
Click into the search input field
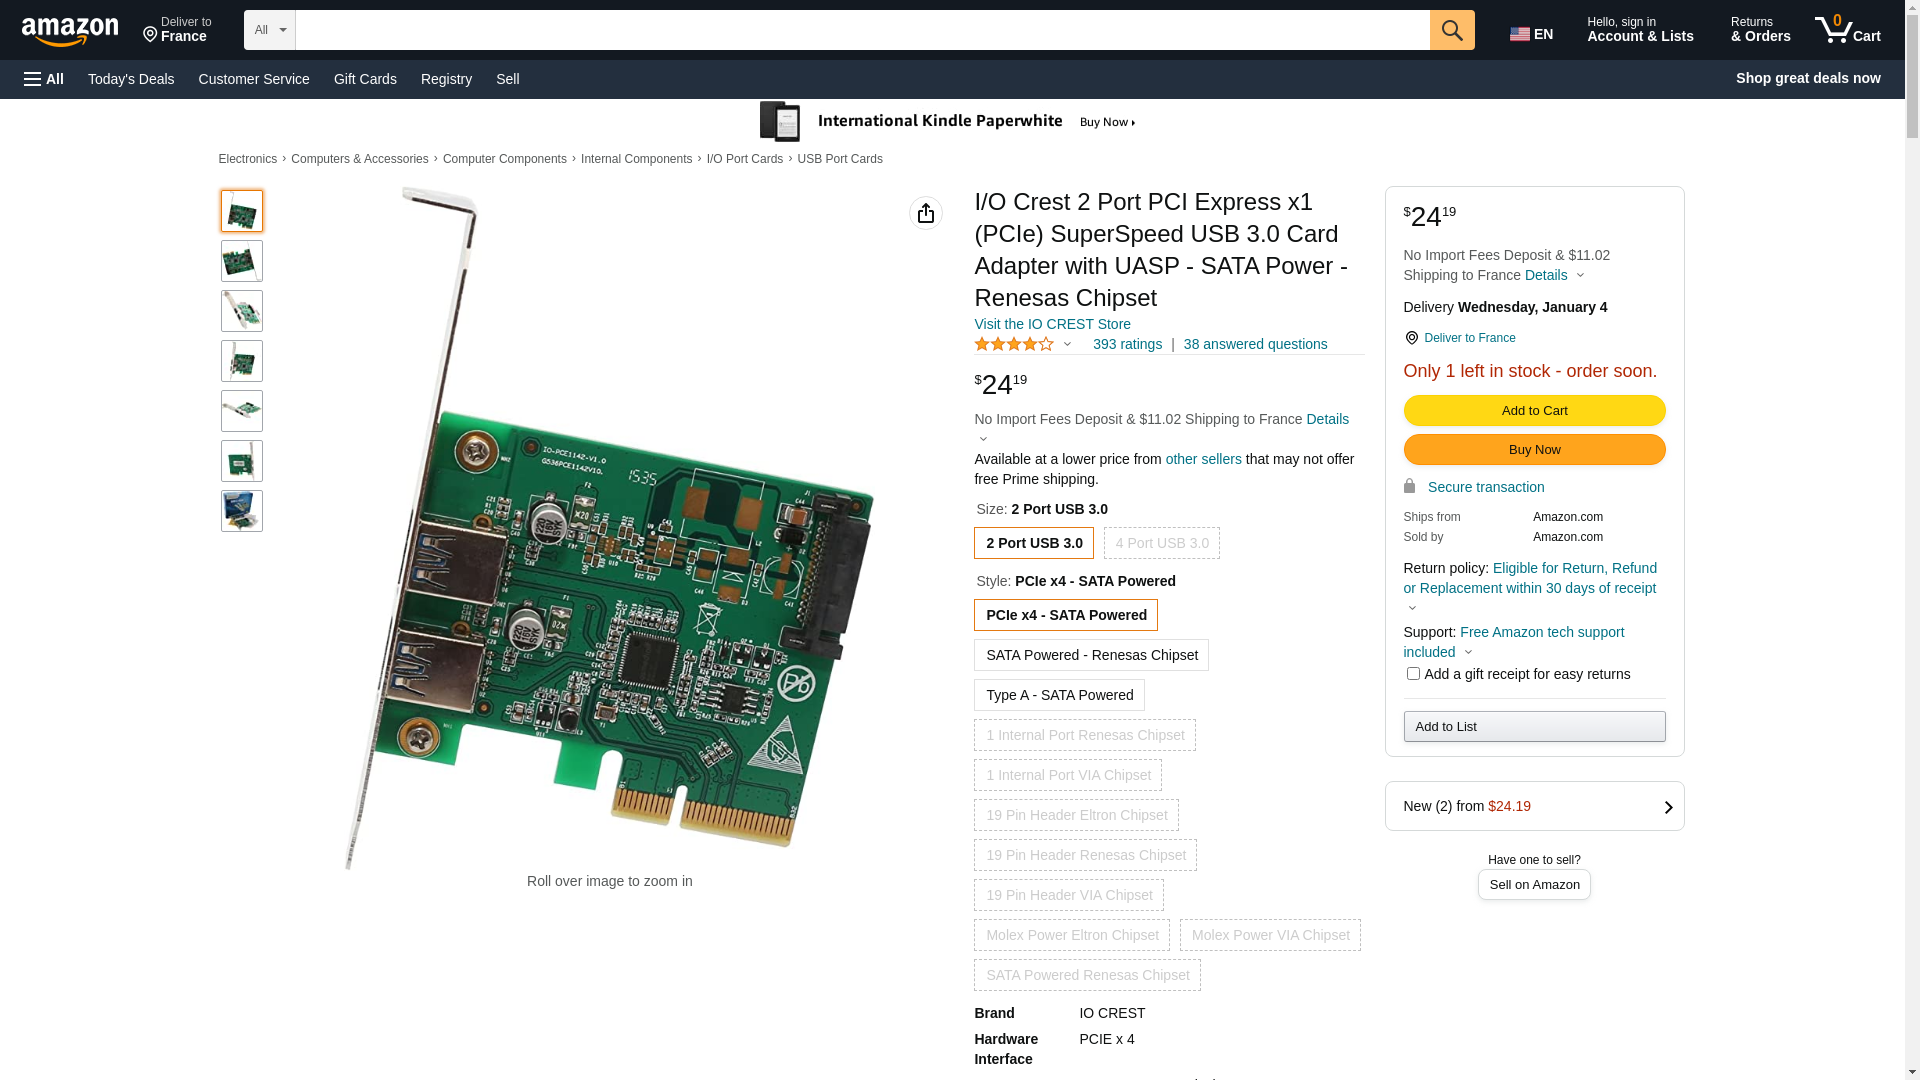coord(861,30)
